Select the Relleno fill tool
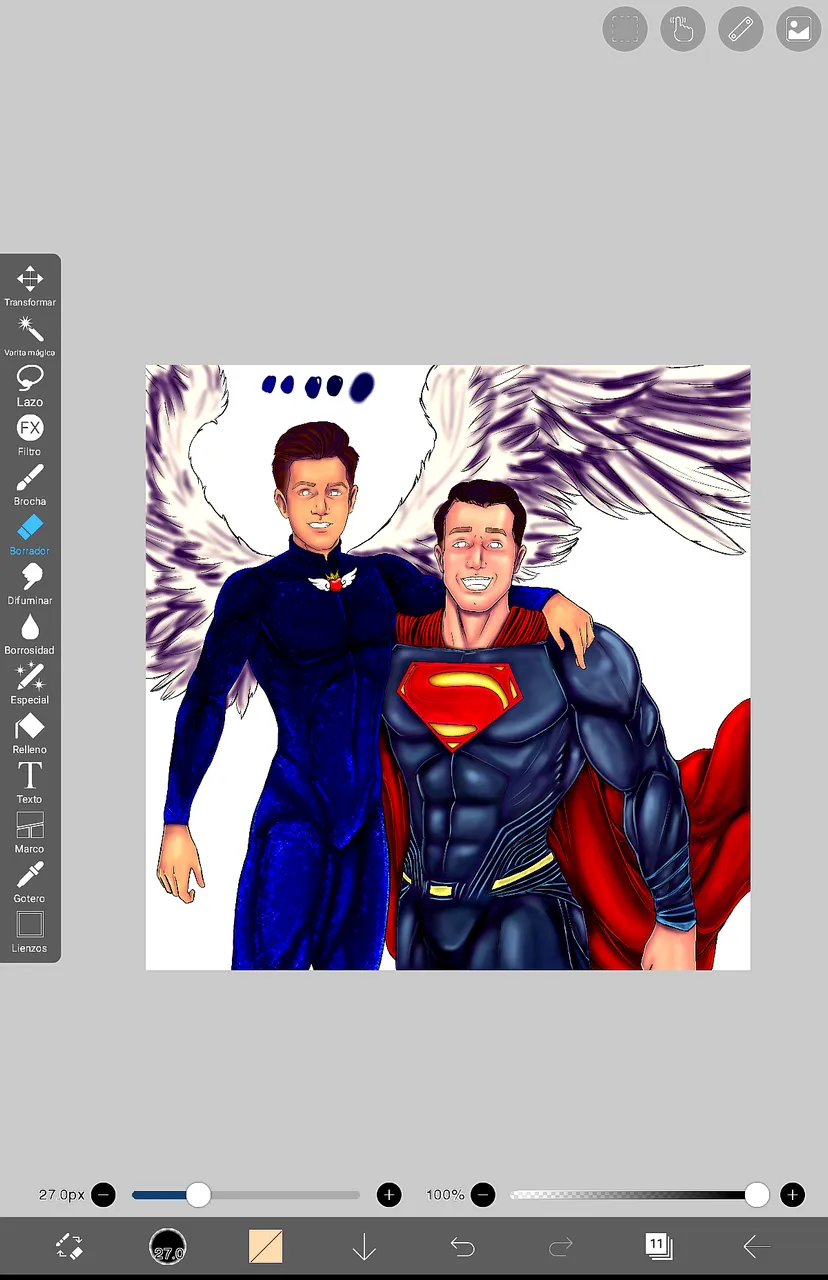 coord(30,732)
